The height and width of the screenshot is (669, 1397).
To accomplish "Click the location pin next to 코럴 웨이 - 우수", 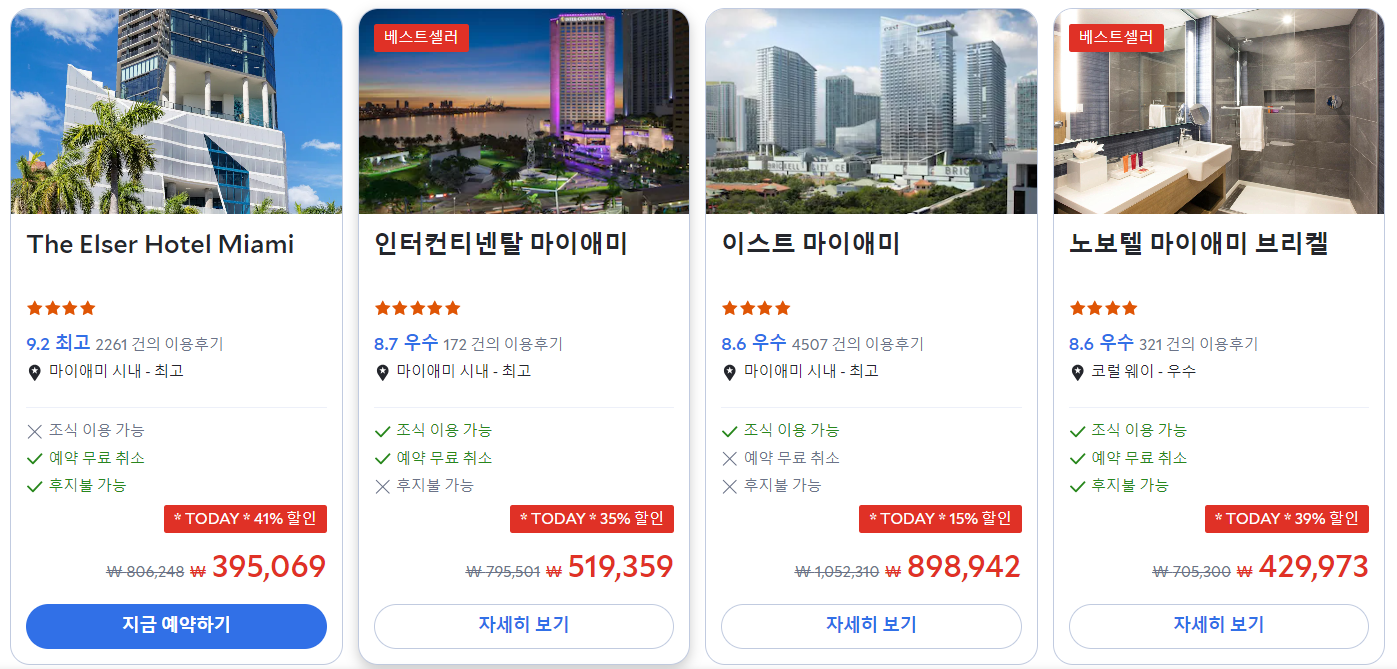I will tap(1077, 372).
